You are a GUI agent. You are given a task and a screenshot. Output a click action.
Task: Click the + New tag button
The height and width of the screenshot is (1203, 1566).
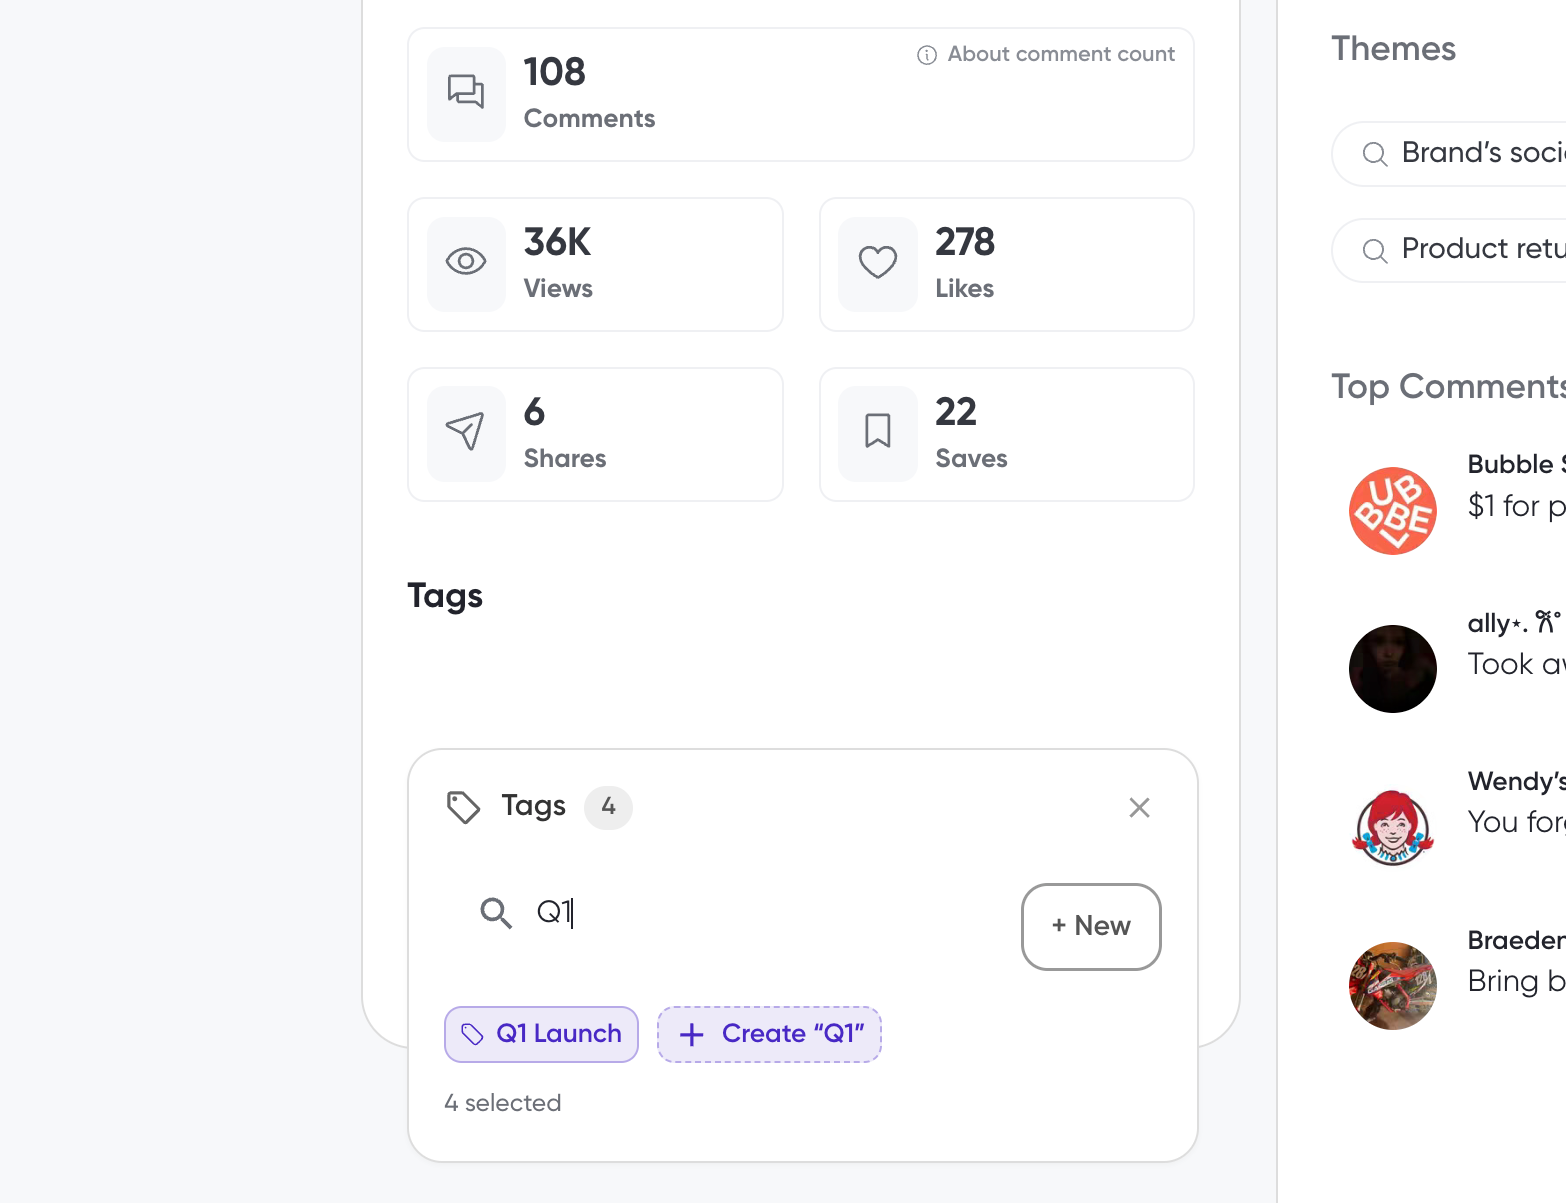1091,926
